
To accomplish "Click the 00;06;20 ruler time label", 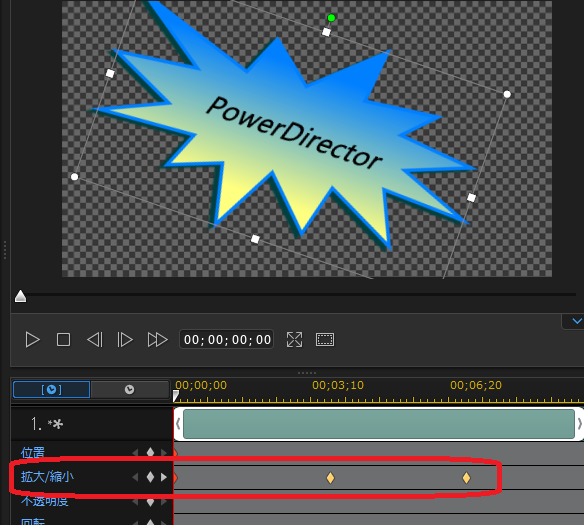I will (476, 385).
